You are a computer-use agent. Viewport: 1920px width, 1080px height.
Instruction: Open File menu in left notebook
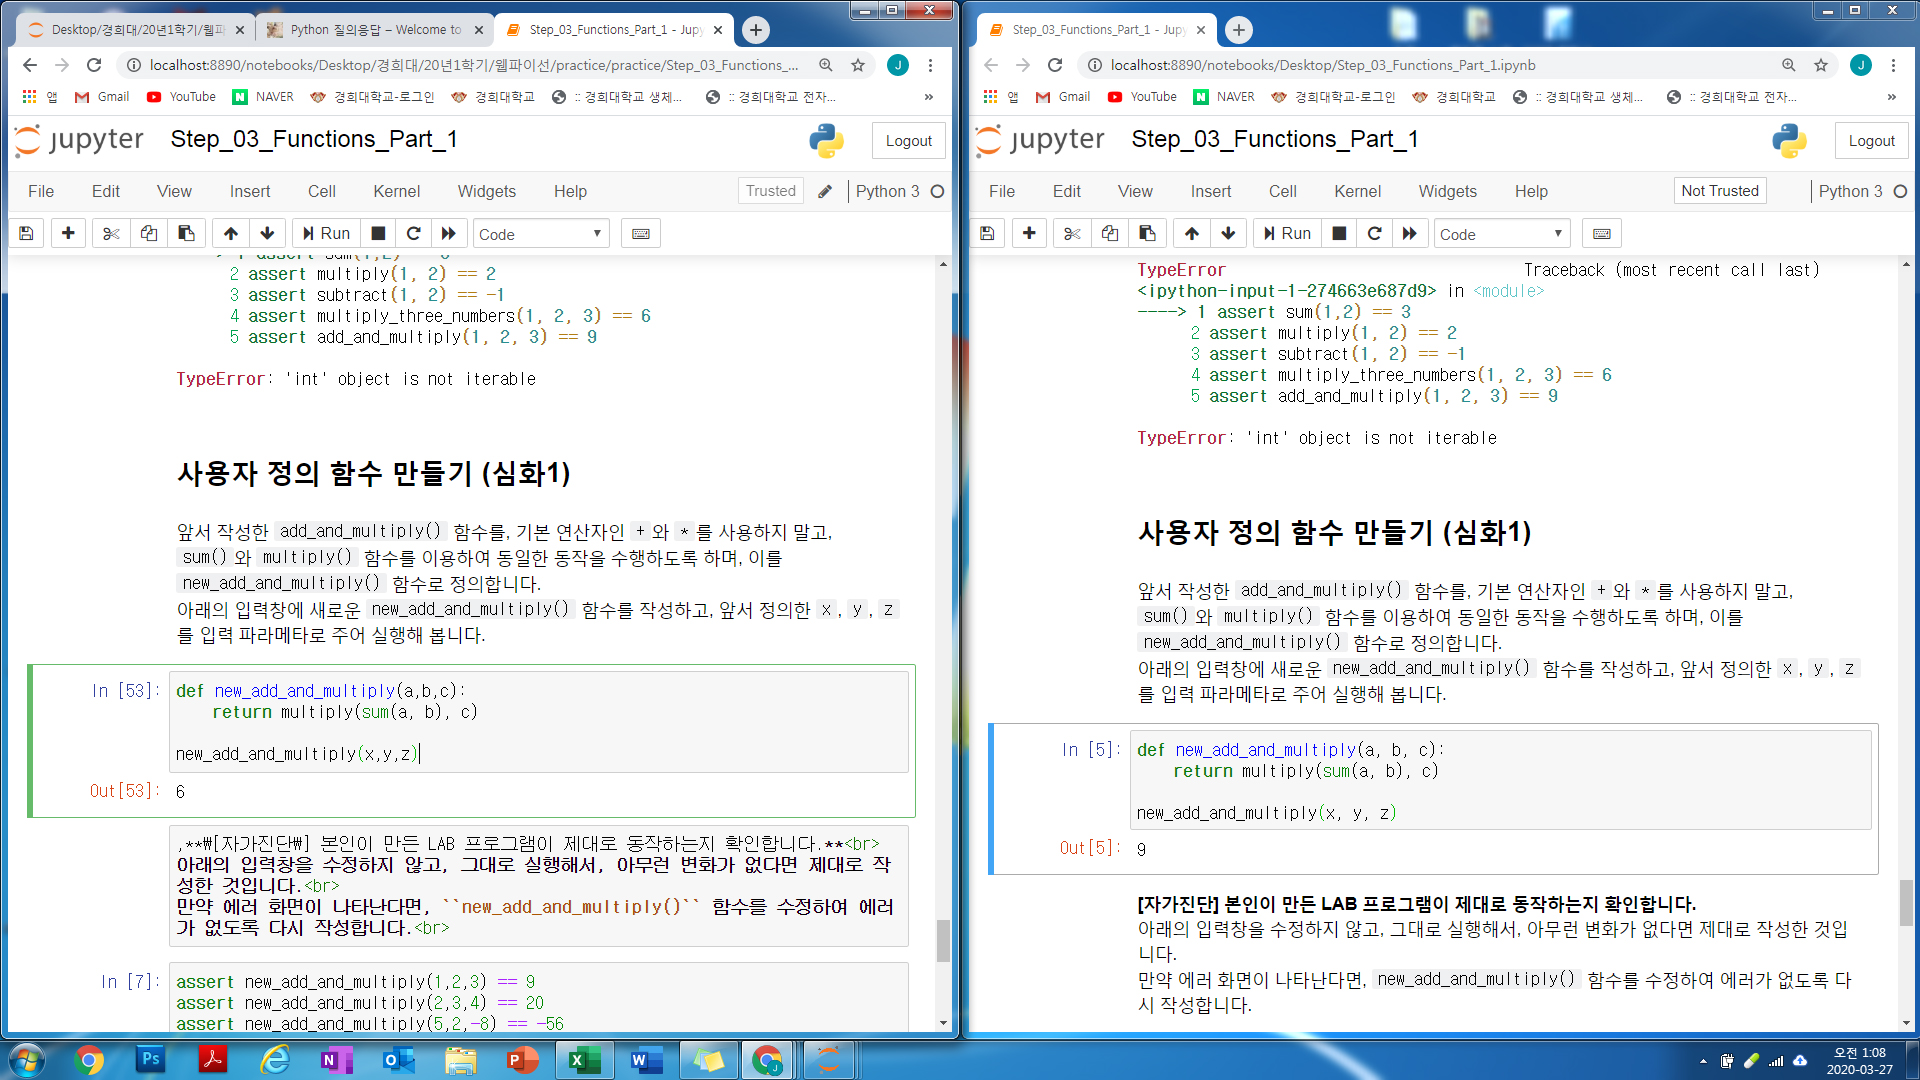pos(41,191)
